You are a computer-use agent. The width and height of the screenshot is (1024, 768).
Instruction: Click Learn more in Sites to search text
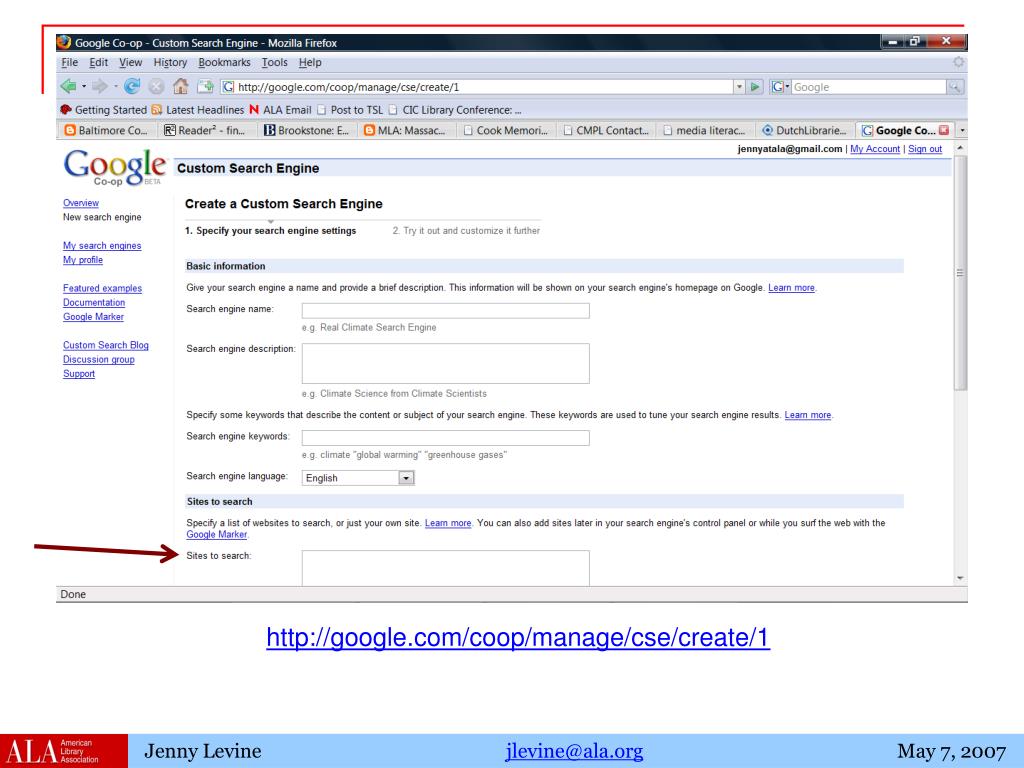click(448, 523)
